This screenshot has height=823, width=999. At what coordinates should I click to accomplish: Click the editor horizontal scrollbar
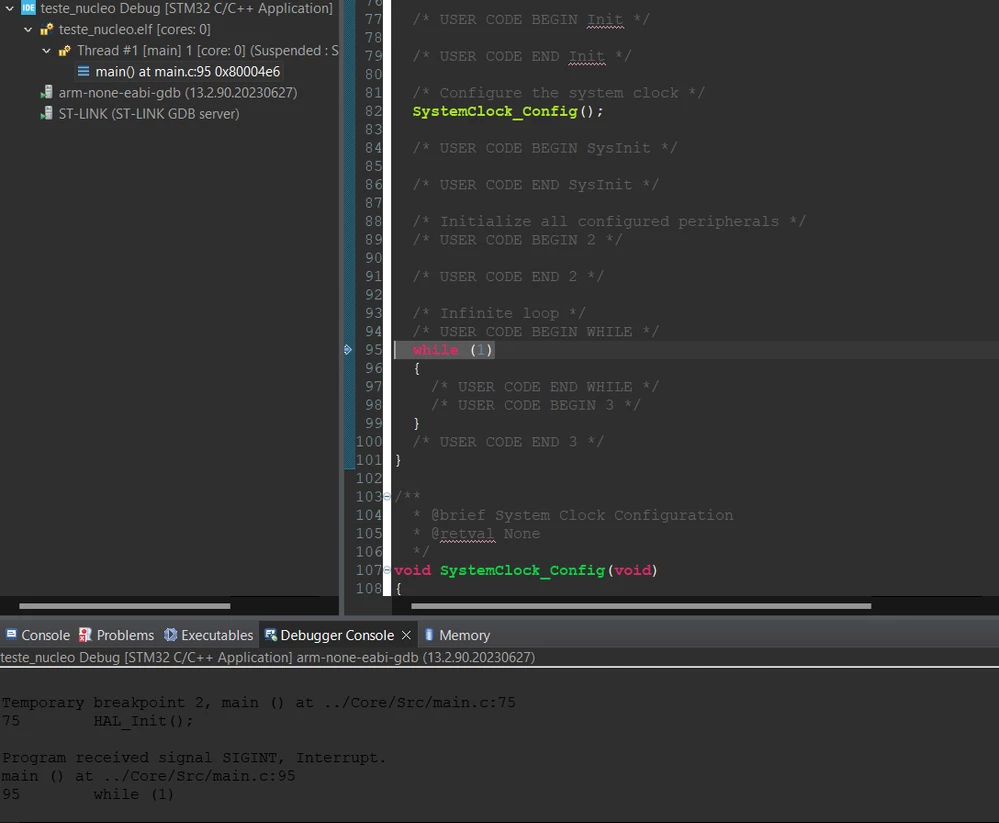(x=641, y=606)
